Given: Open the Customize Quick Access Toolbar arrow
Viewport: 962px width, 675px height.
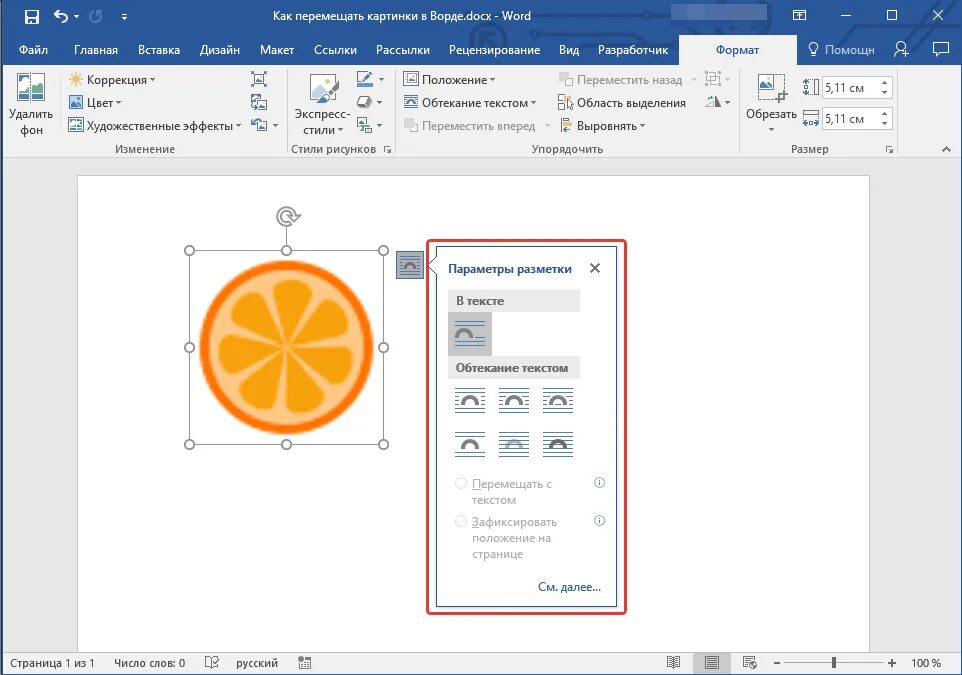Looking at the screenshot, I should click(125, 17).
